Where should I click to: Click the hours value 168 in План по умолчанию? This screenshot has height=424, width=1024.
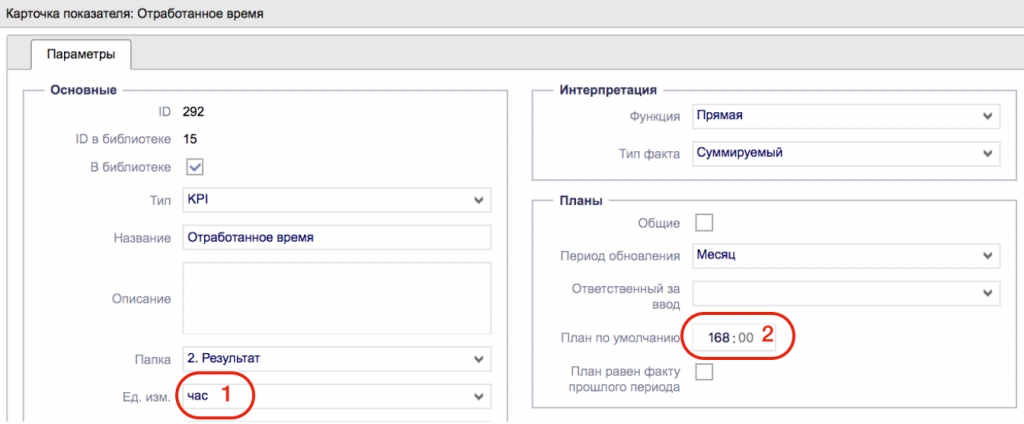pos(718,338)
